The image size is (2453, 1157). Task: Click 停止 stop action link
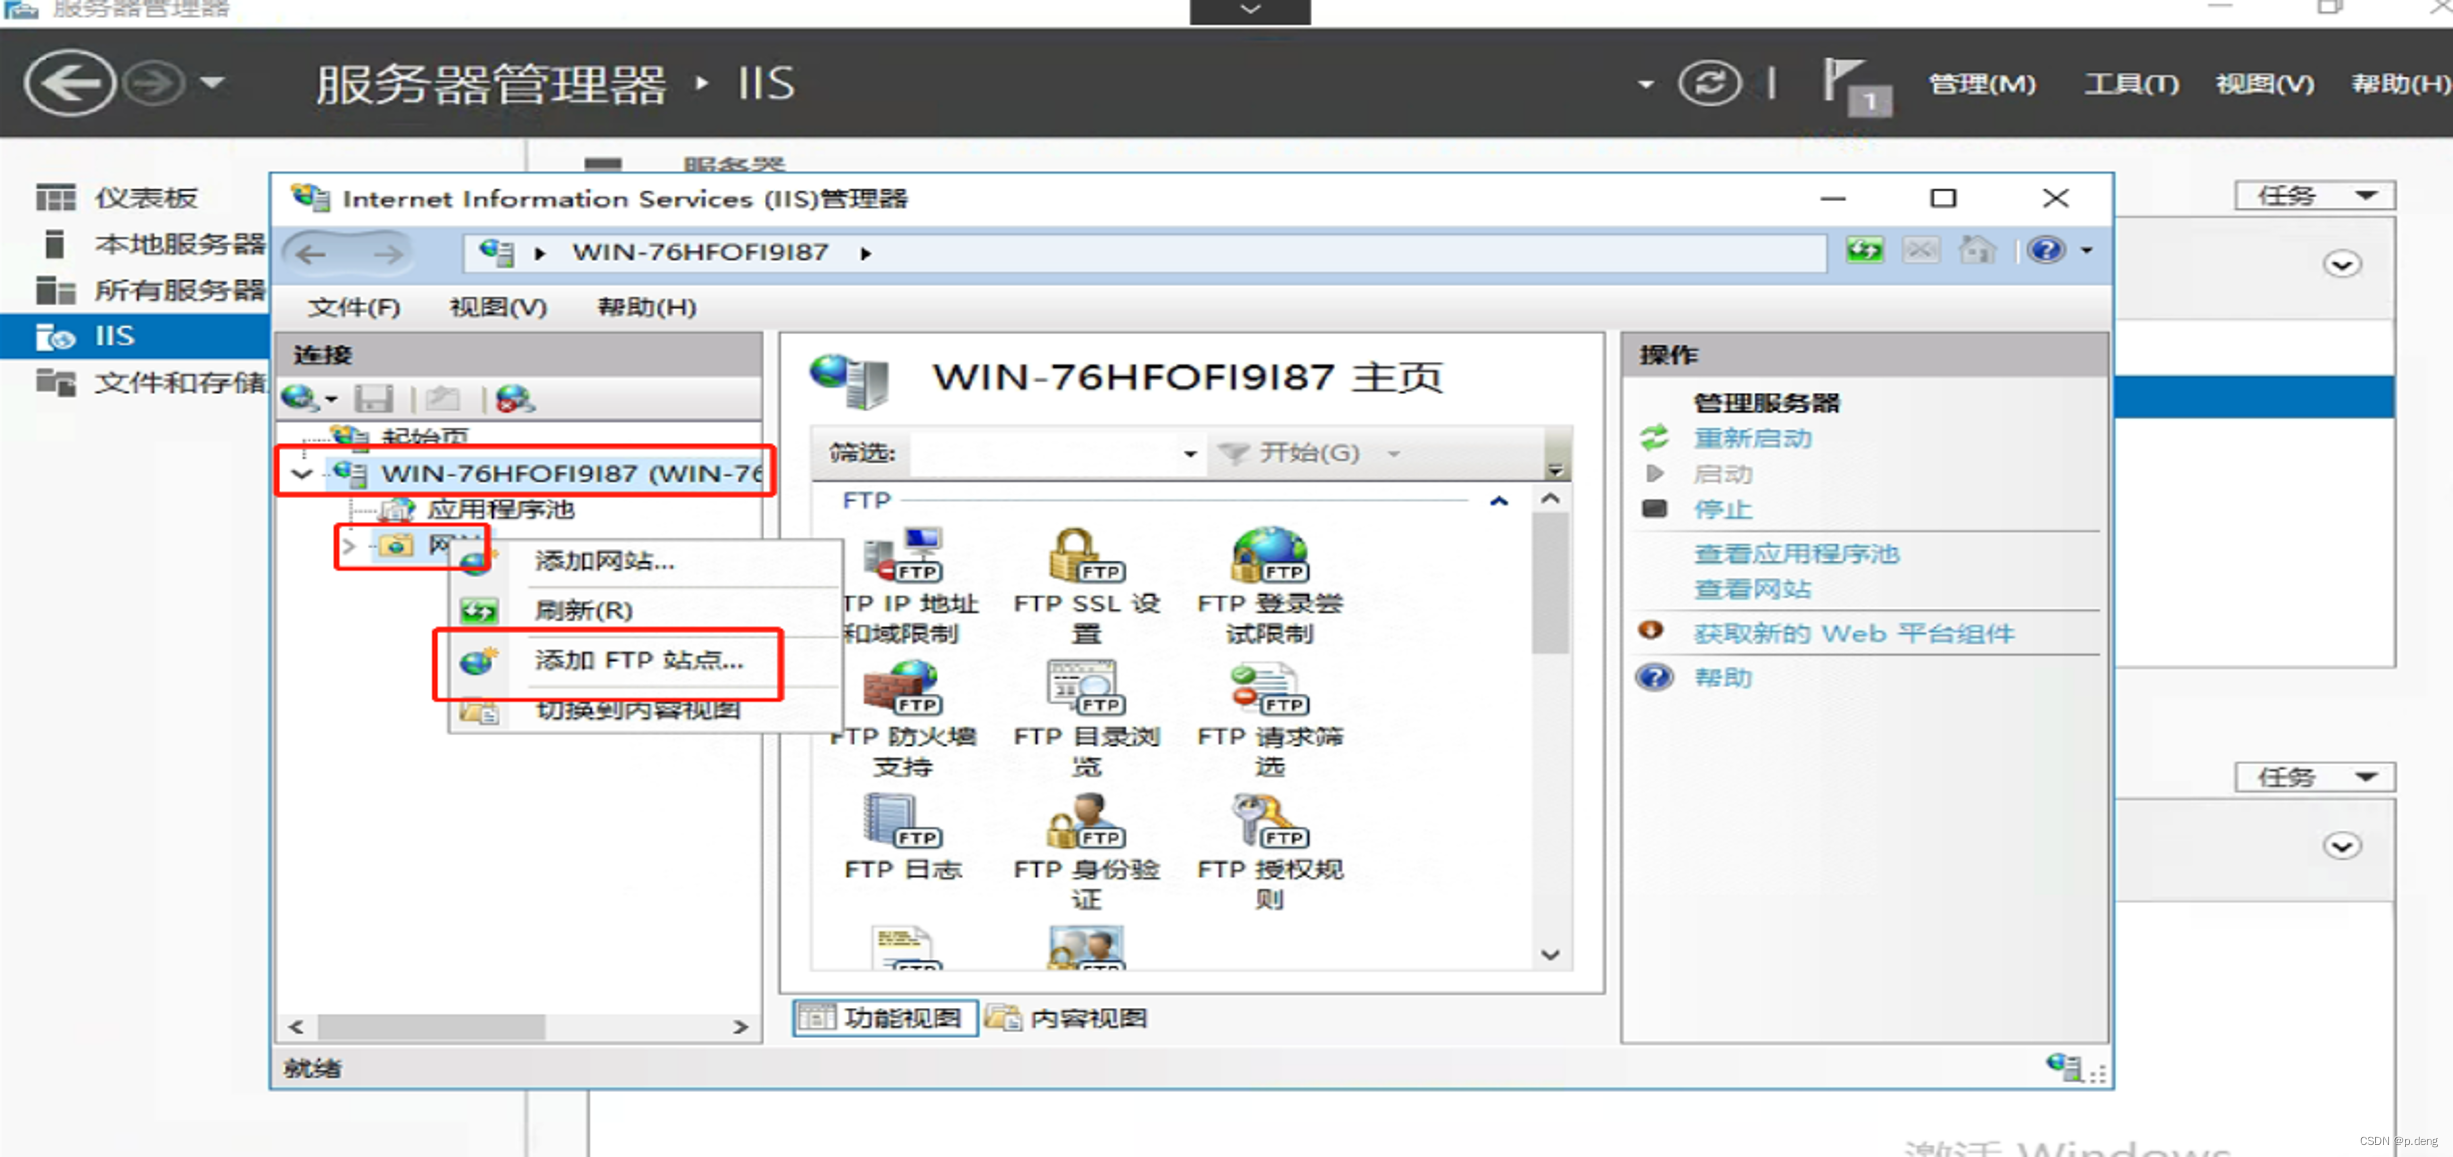pos(1722,510)
